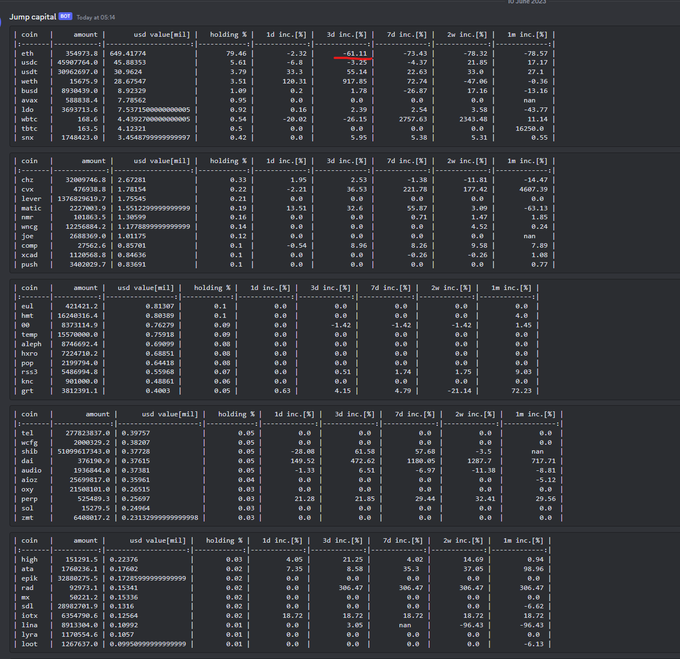
Task: Click audio 2w inc value '-11.38'
Action: [x=483, y=471]
